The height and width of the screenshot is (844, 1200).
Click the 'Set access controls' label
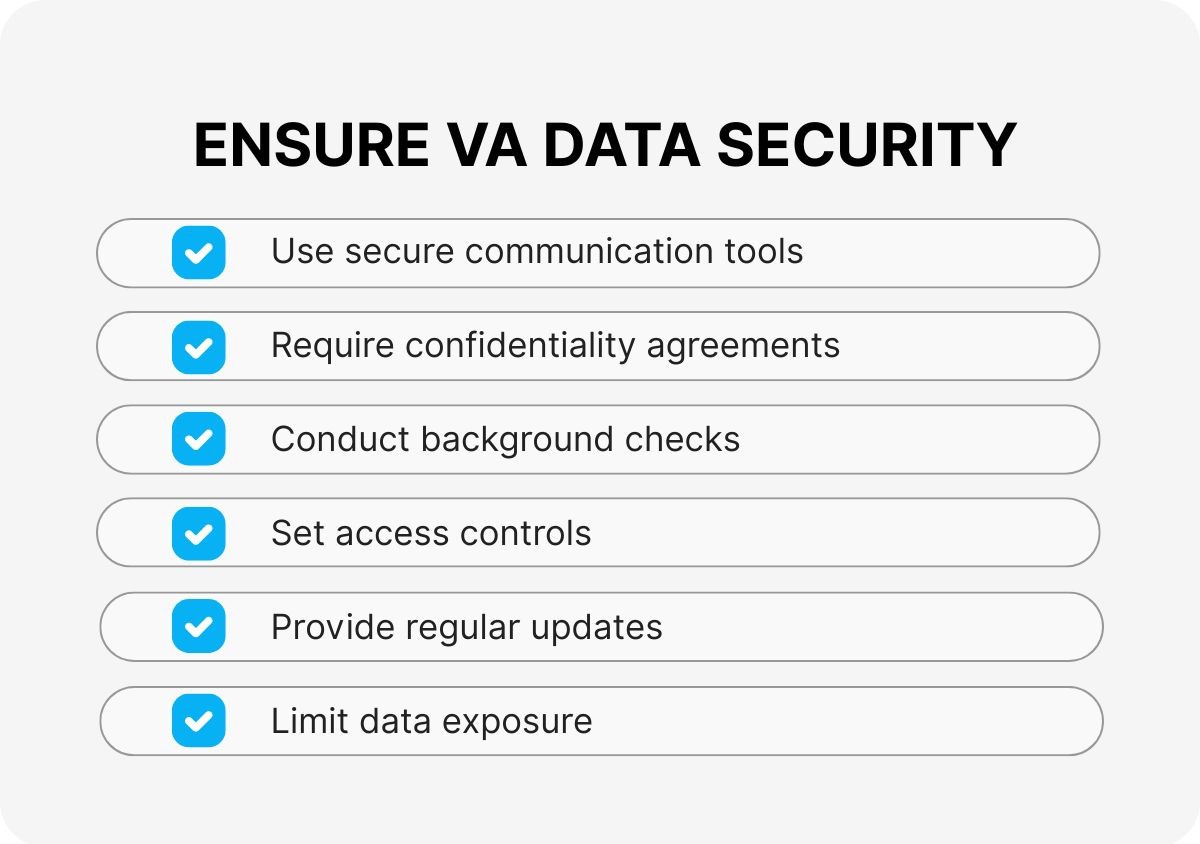(431, 533)
